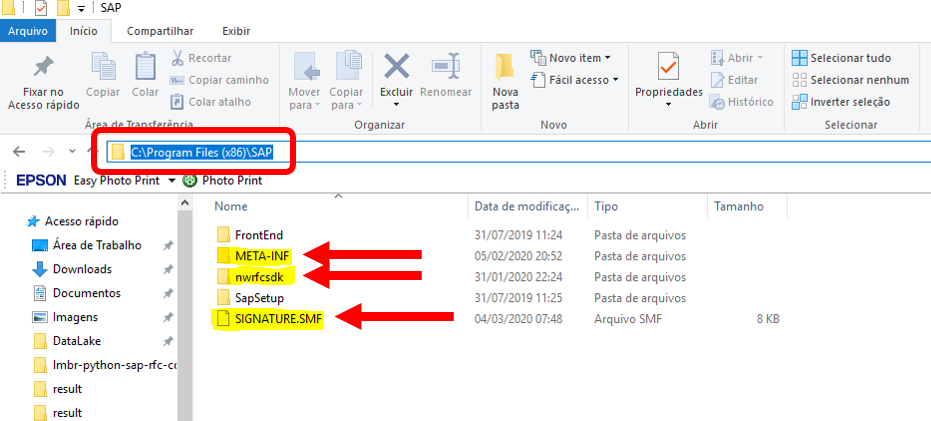Switch to the Exibir ribbon tab
The height and width of the screenshot is (421, 931).
pos(236,31)
